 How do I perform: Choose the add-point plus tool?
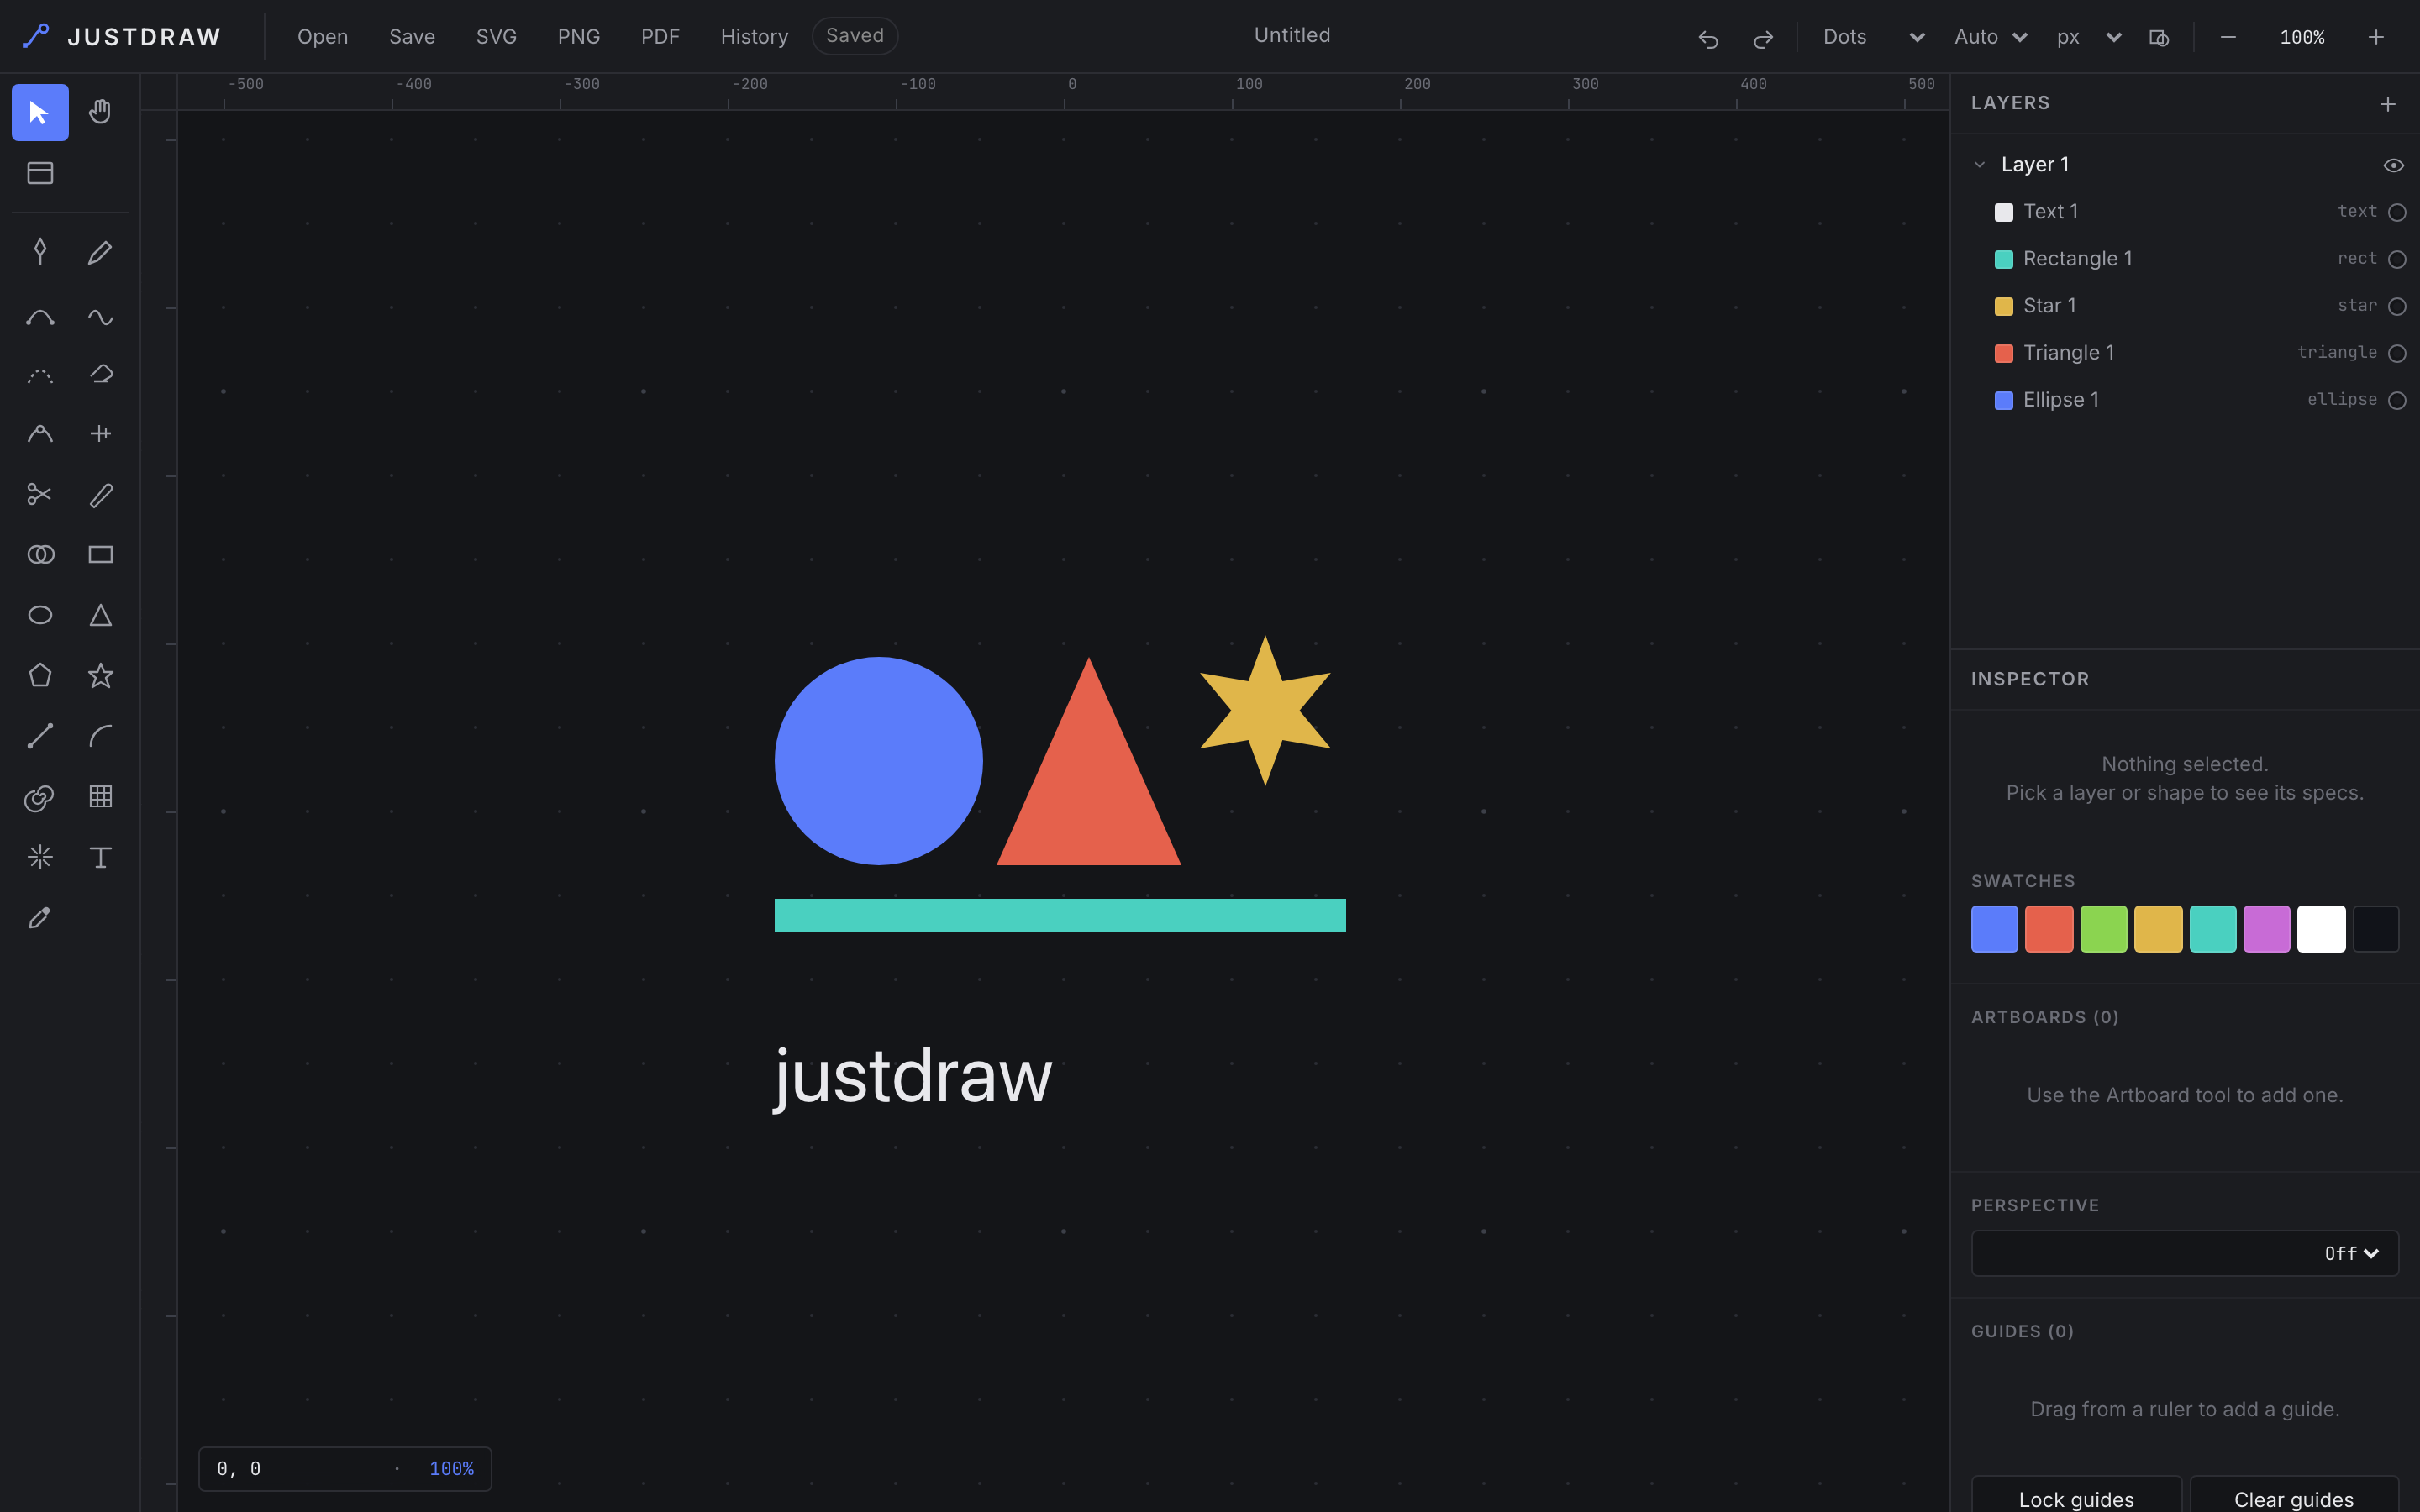pos(100,434)
